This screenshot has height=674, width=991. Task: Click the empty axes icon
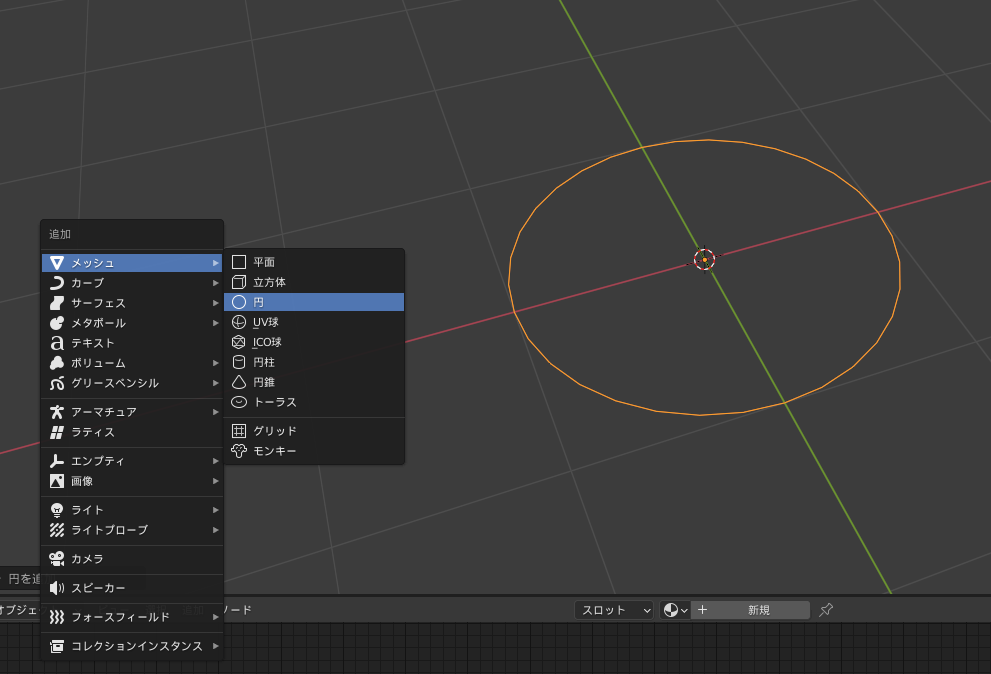click(57, 461)
